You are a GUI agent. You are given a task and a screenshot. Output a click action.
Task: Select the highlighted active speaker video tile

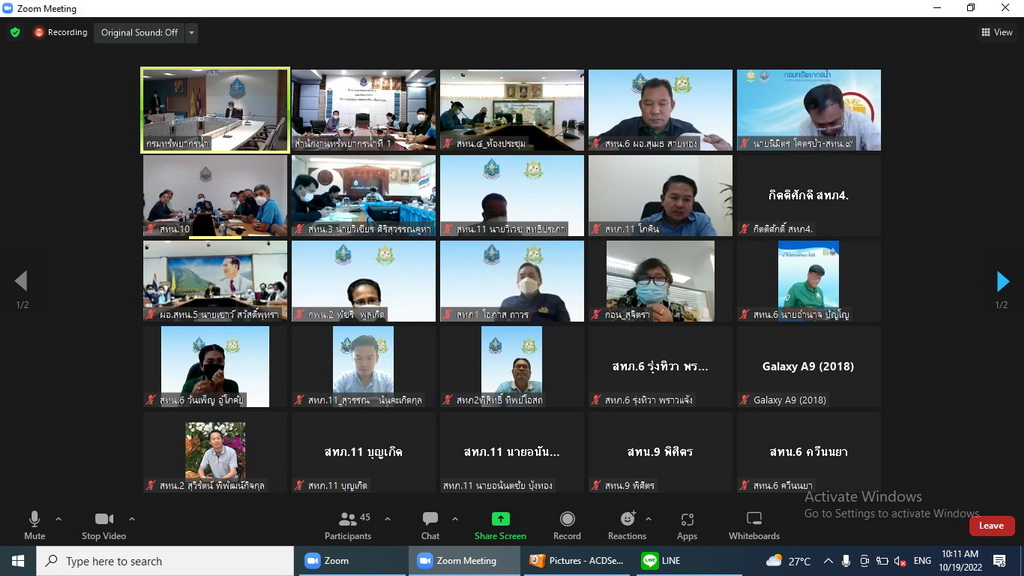(x=215, y=110)
